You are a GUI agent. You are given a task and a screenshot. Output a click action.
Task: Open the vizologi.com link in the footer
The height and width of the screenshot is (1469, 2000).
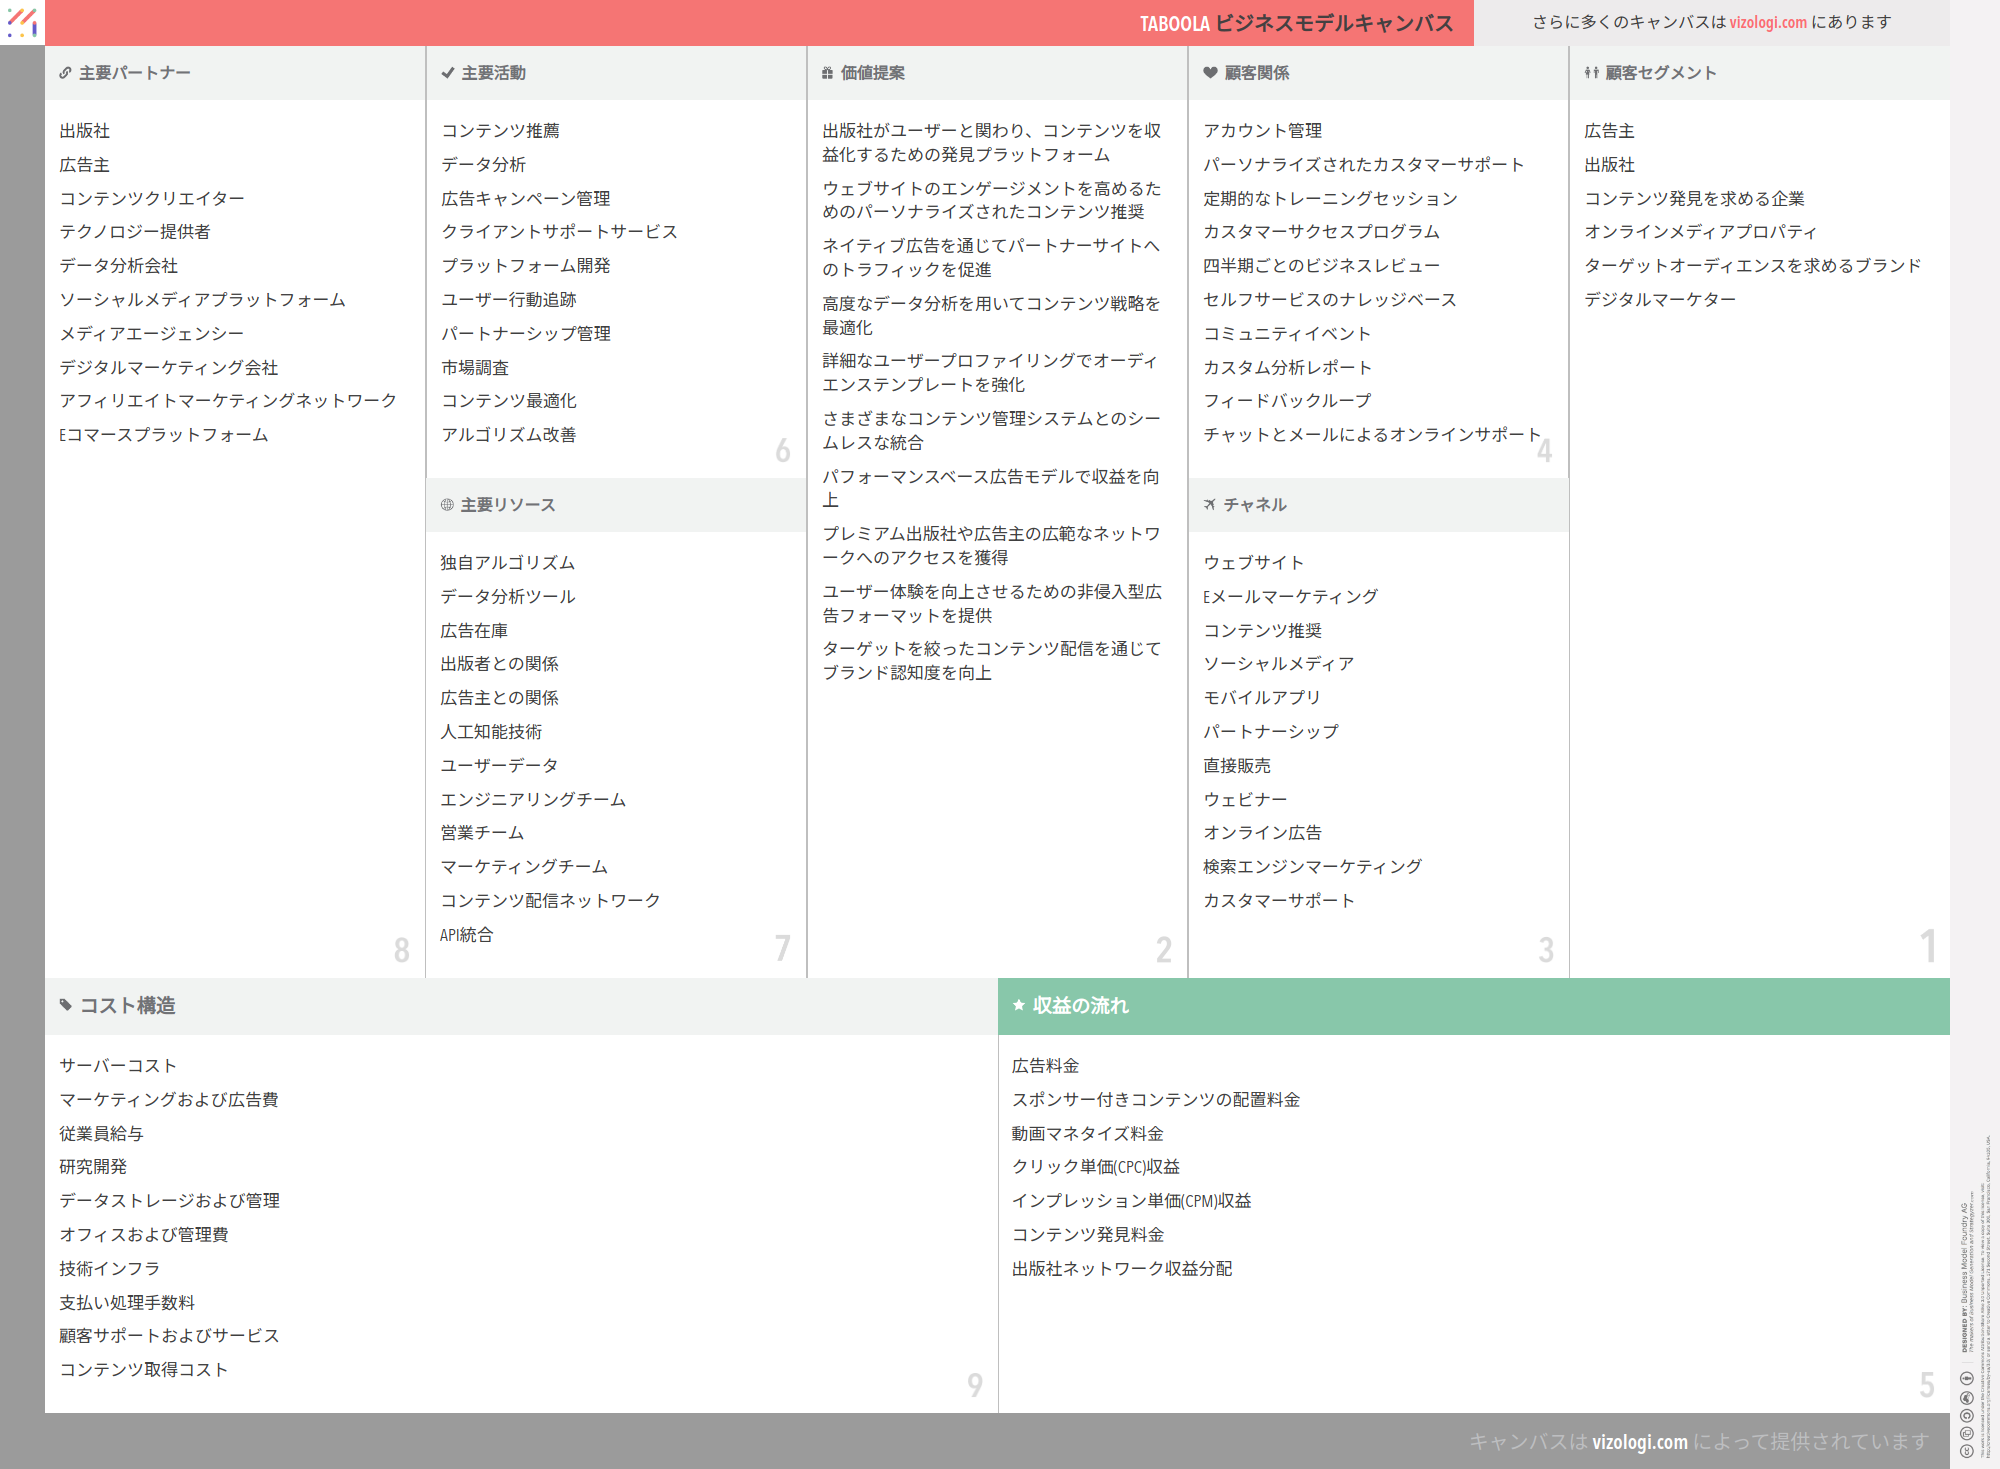pyautogui.click(x=1639, y=1442)
